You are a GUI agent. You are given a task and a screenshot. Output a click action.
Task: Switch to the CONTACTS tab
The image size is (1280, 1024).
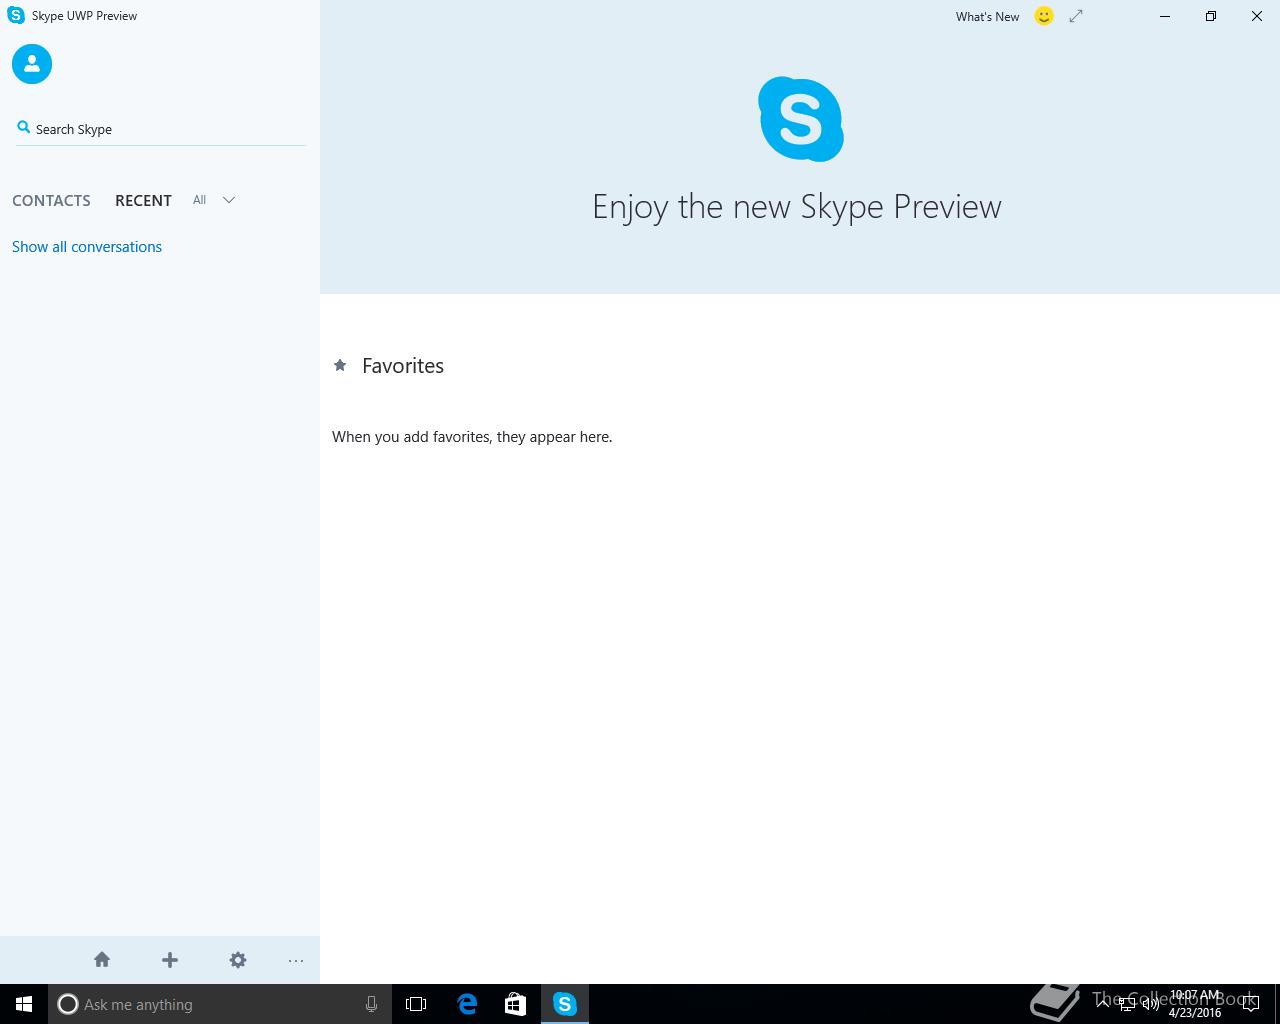tap(51, 200)
